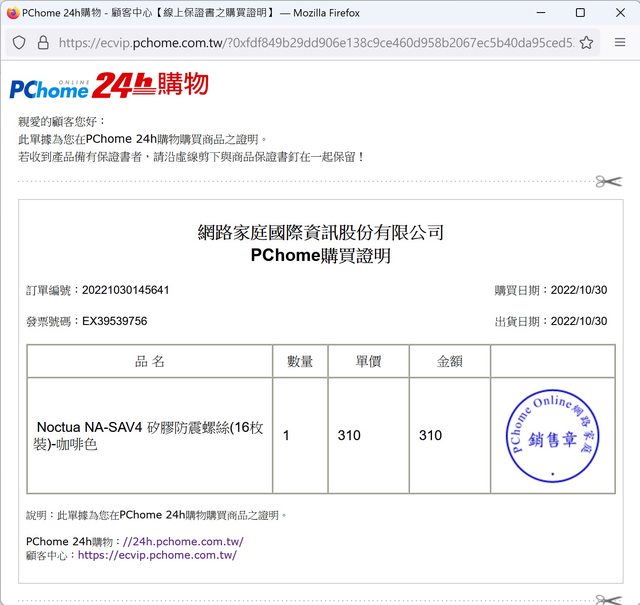640x605 pixels.
Task: Bookmark this page with the star icon
Action: click(587, 43)
